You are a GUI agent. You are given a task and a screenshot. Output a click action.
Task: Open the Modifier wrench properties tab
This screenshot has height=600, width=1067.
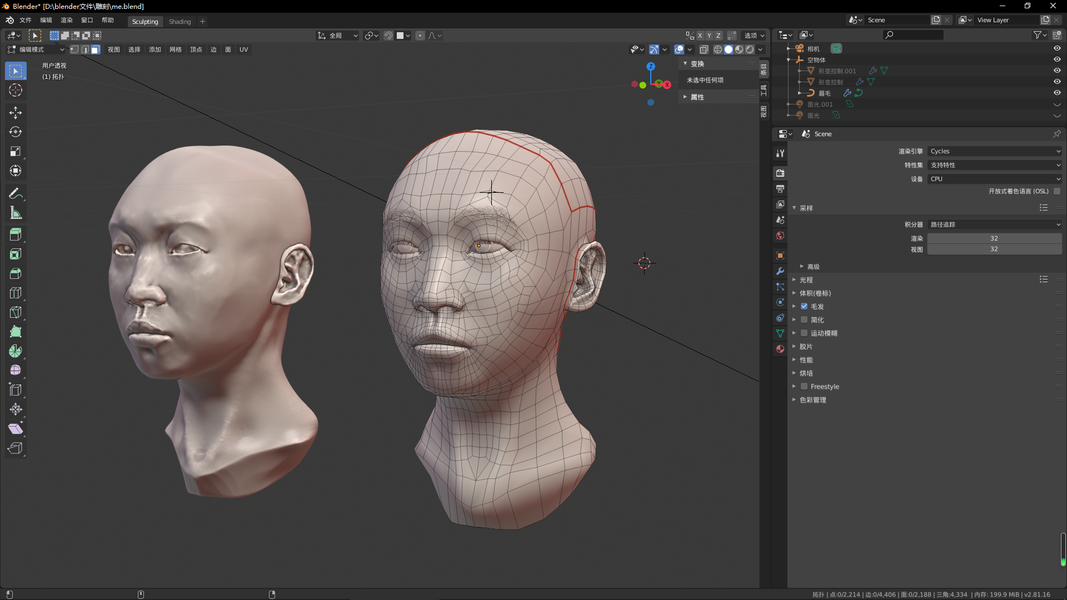tap(780, 271)
